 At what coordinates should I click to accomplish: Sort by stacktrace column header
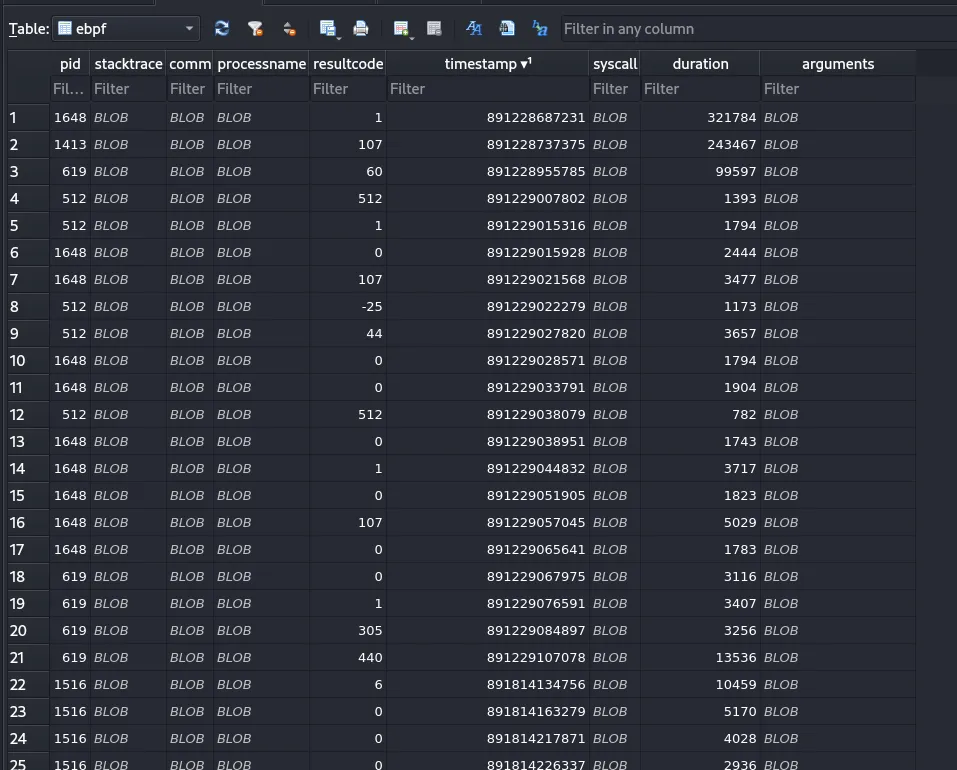(128, 64)
